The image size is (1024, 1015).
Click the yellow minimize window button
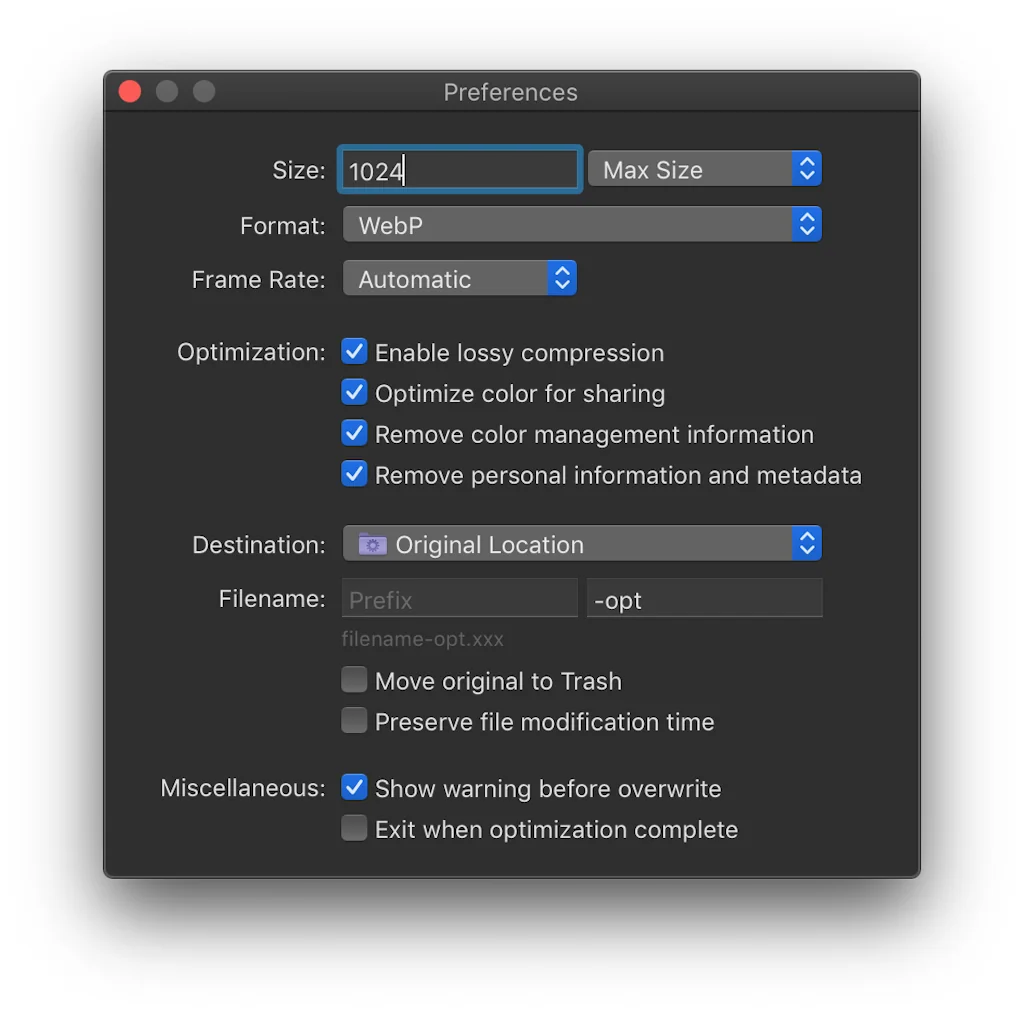point(167,92)
